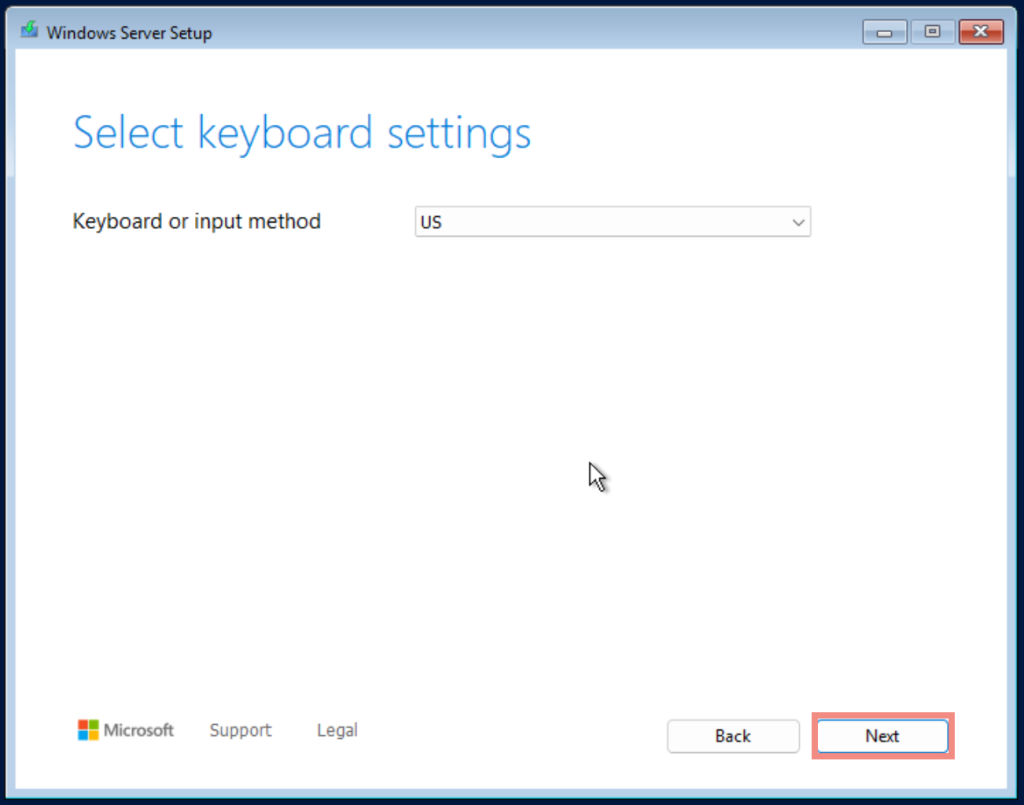
Task: View the Legal information
Action: point(336,730)
